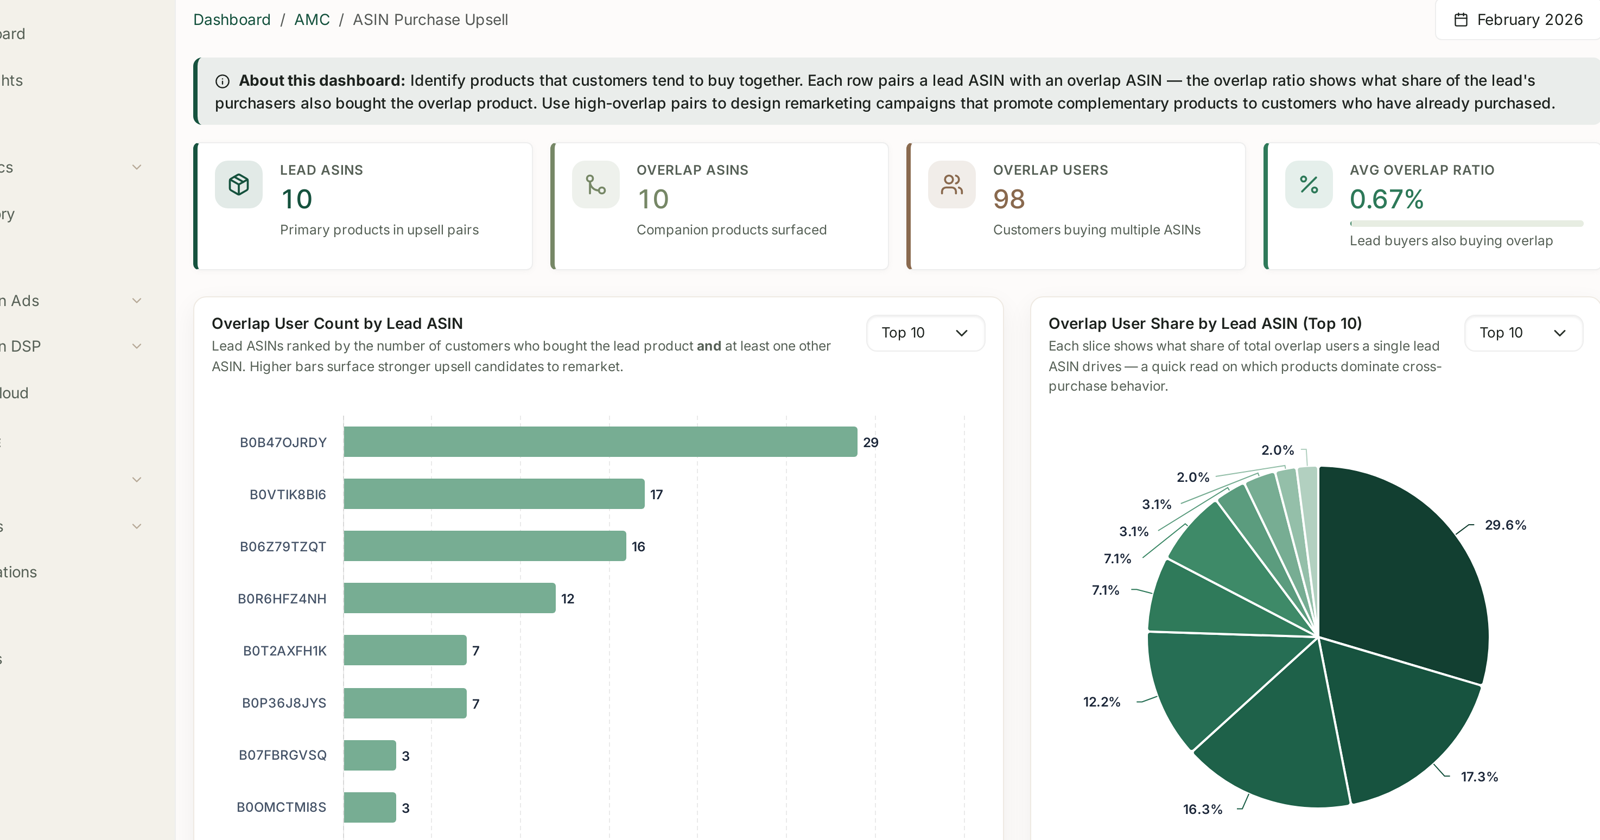The height and width of the screenshot is (840, 1600).
Task: Click the 12.2% pie chart label
Action: tap(1102, 702)
